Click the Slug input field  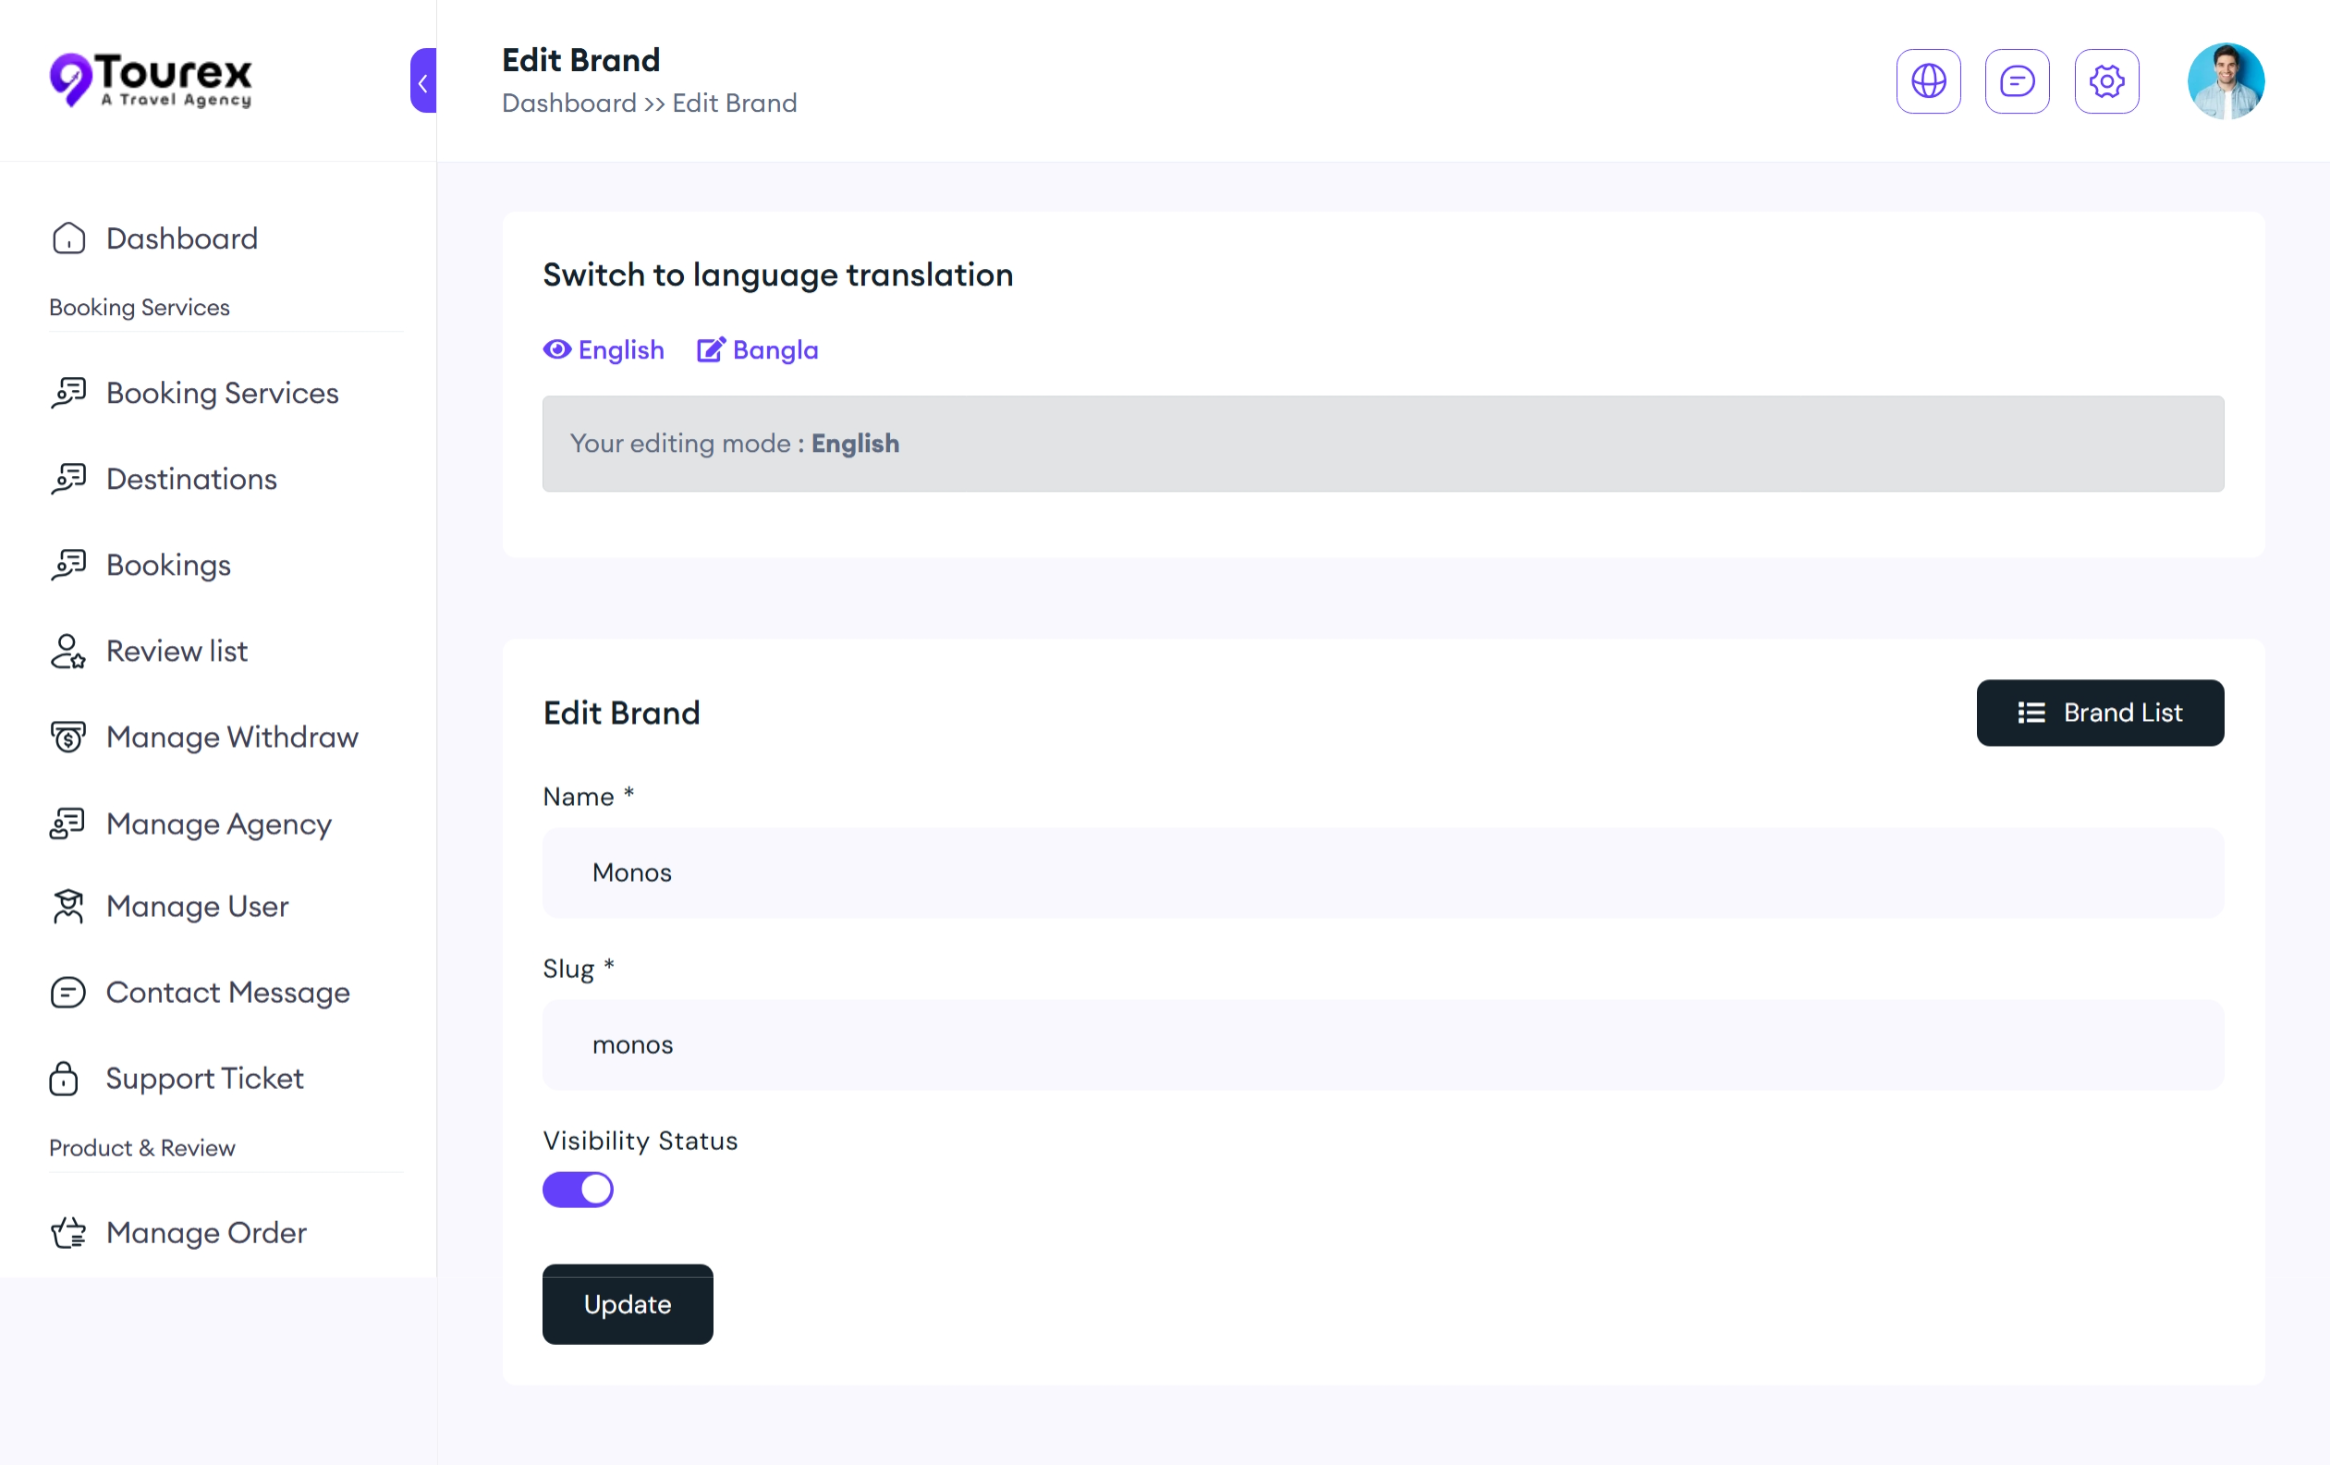tap(1382, 1044)
